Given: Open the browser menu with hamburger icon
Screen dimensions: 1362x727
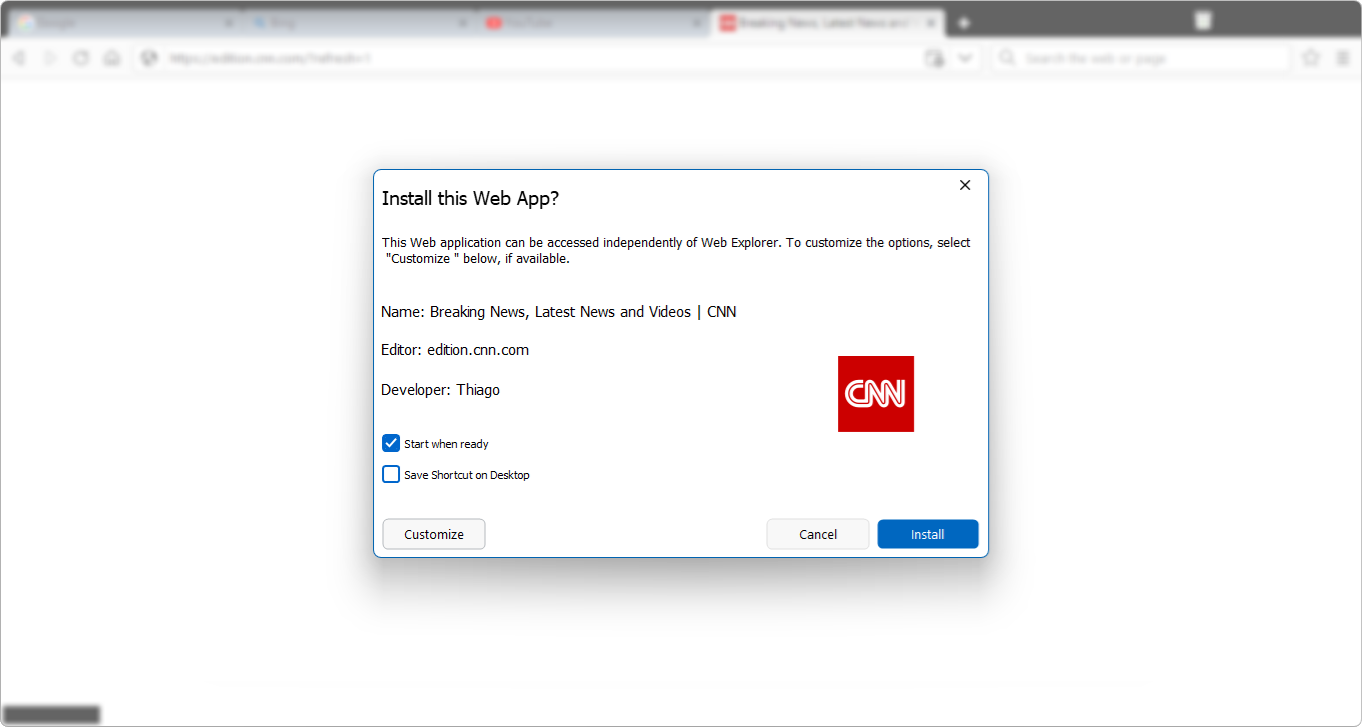Looking at the screenshot, I should (1343, 57).
